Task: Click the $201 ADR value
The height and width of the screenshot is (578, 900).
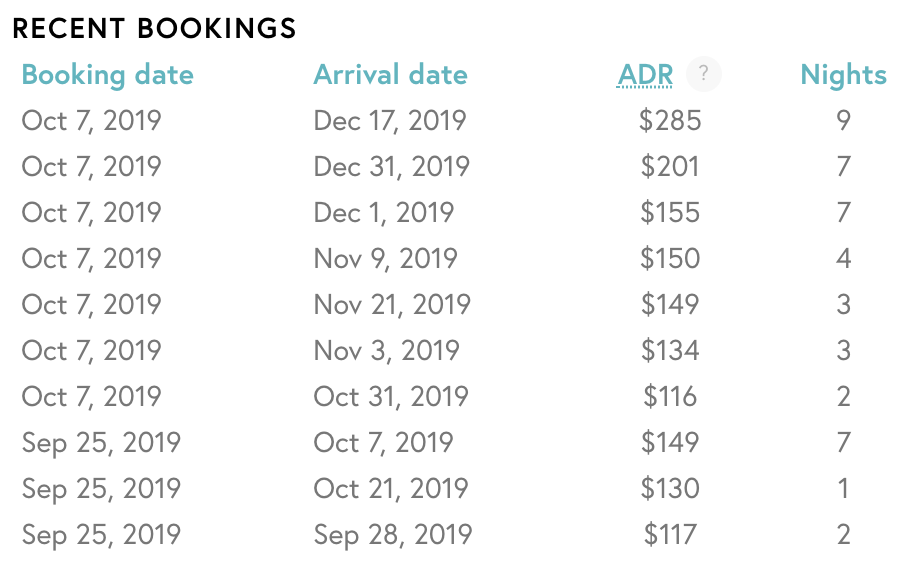Action: [x=670, y=166]
